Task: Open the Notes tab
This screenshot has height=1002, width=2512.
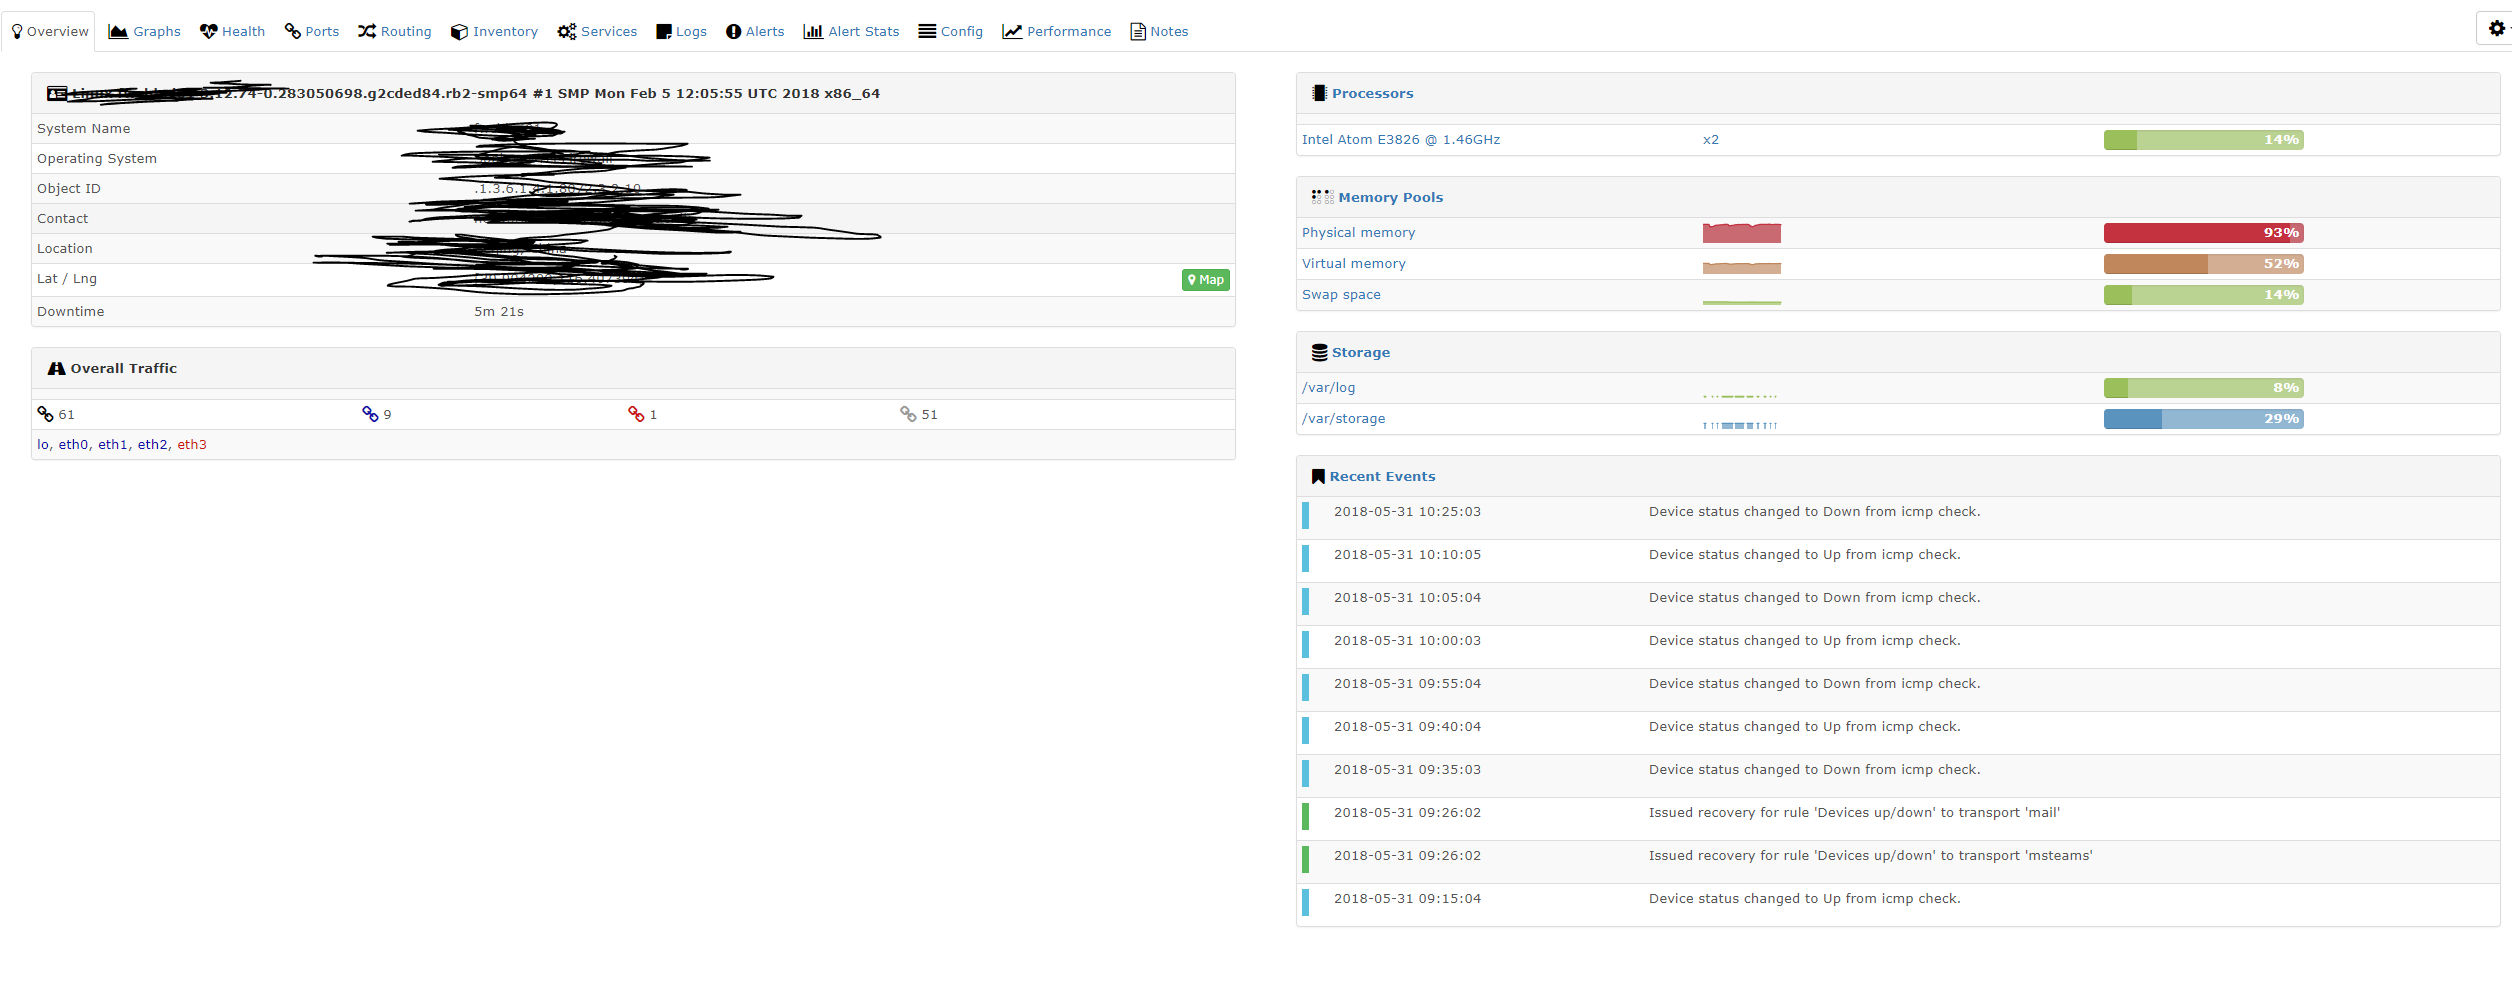Action: (1160, 32)
